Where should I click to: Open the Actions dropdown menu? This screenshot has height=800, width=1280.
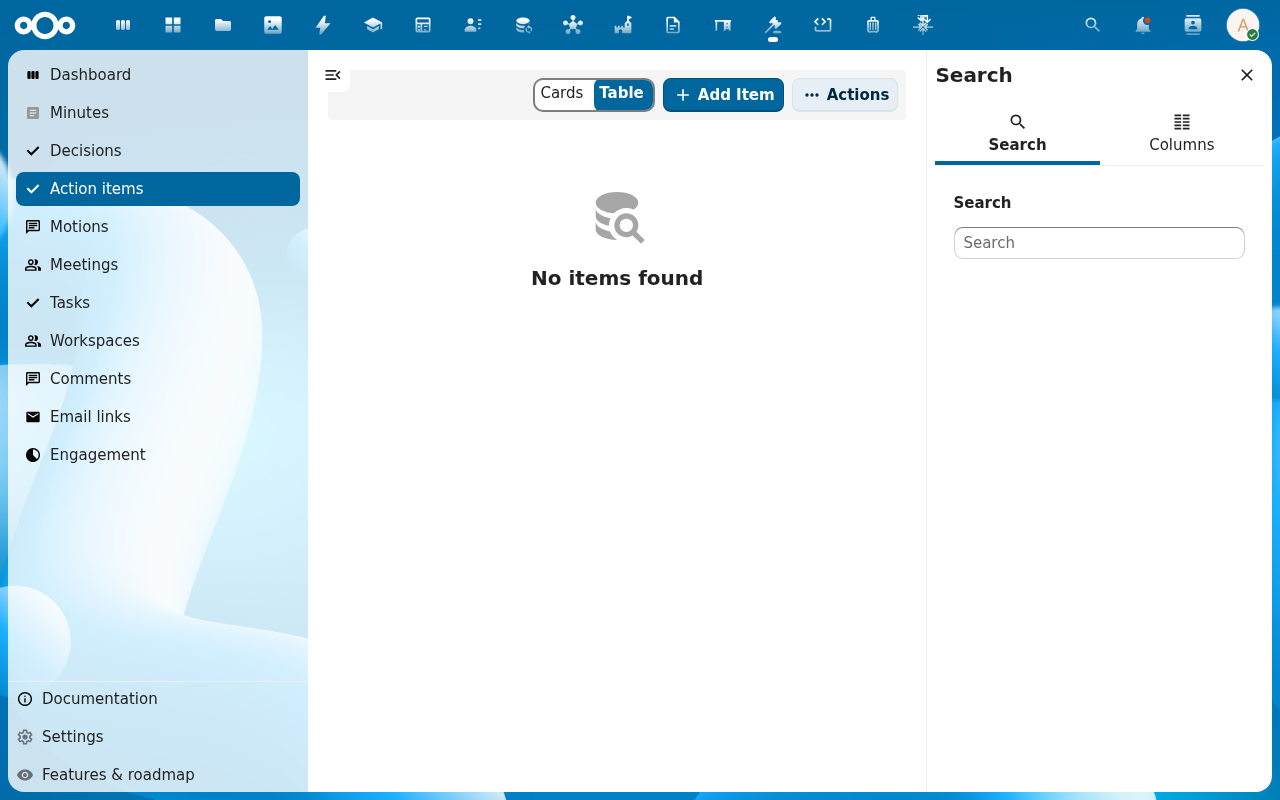pos(845,95)
